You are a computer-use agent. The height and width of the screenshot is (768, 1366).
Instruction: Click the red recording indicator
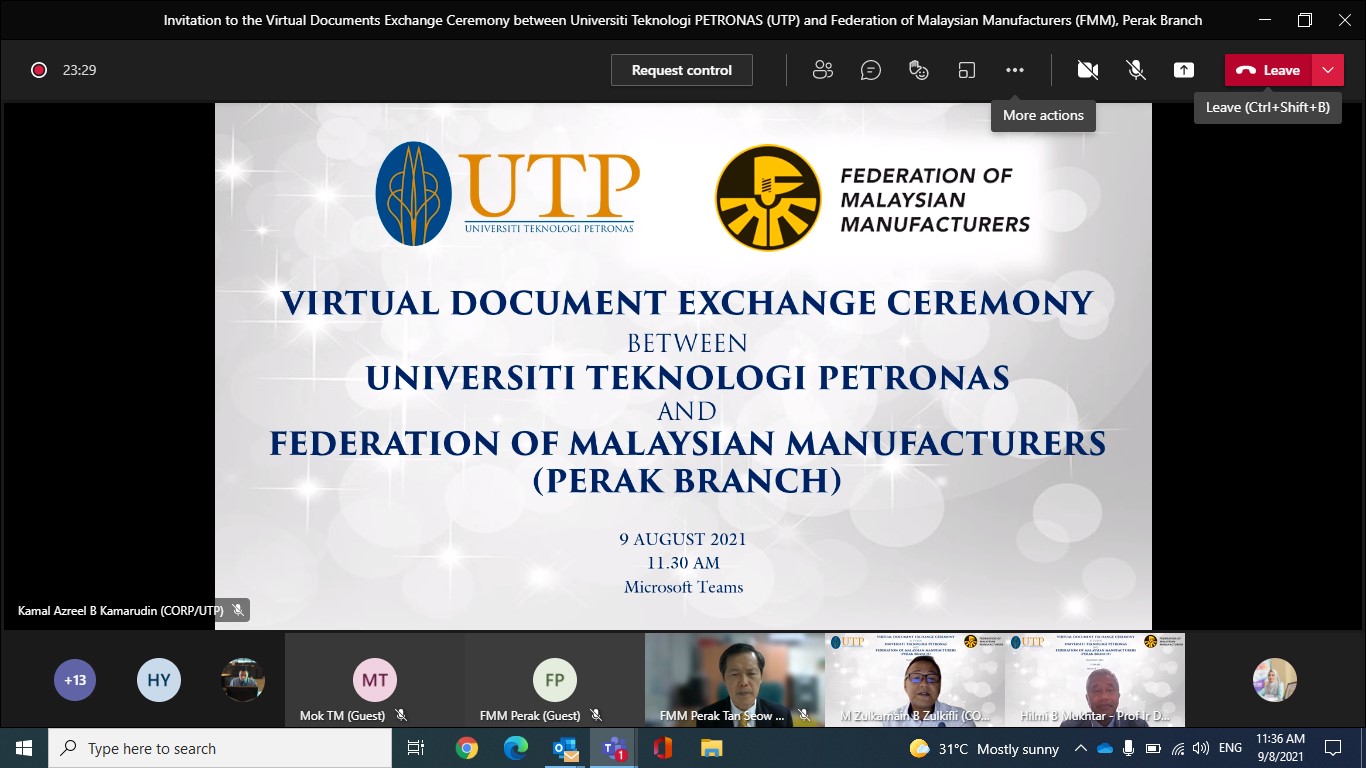tap(39, 70)
